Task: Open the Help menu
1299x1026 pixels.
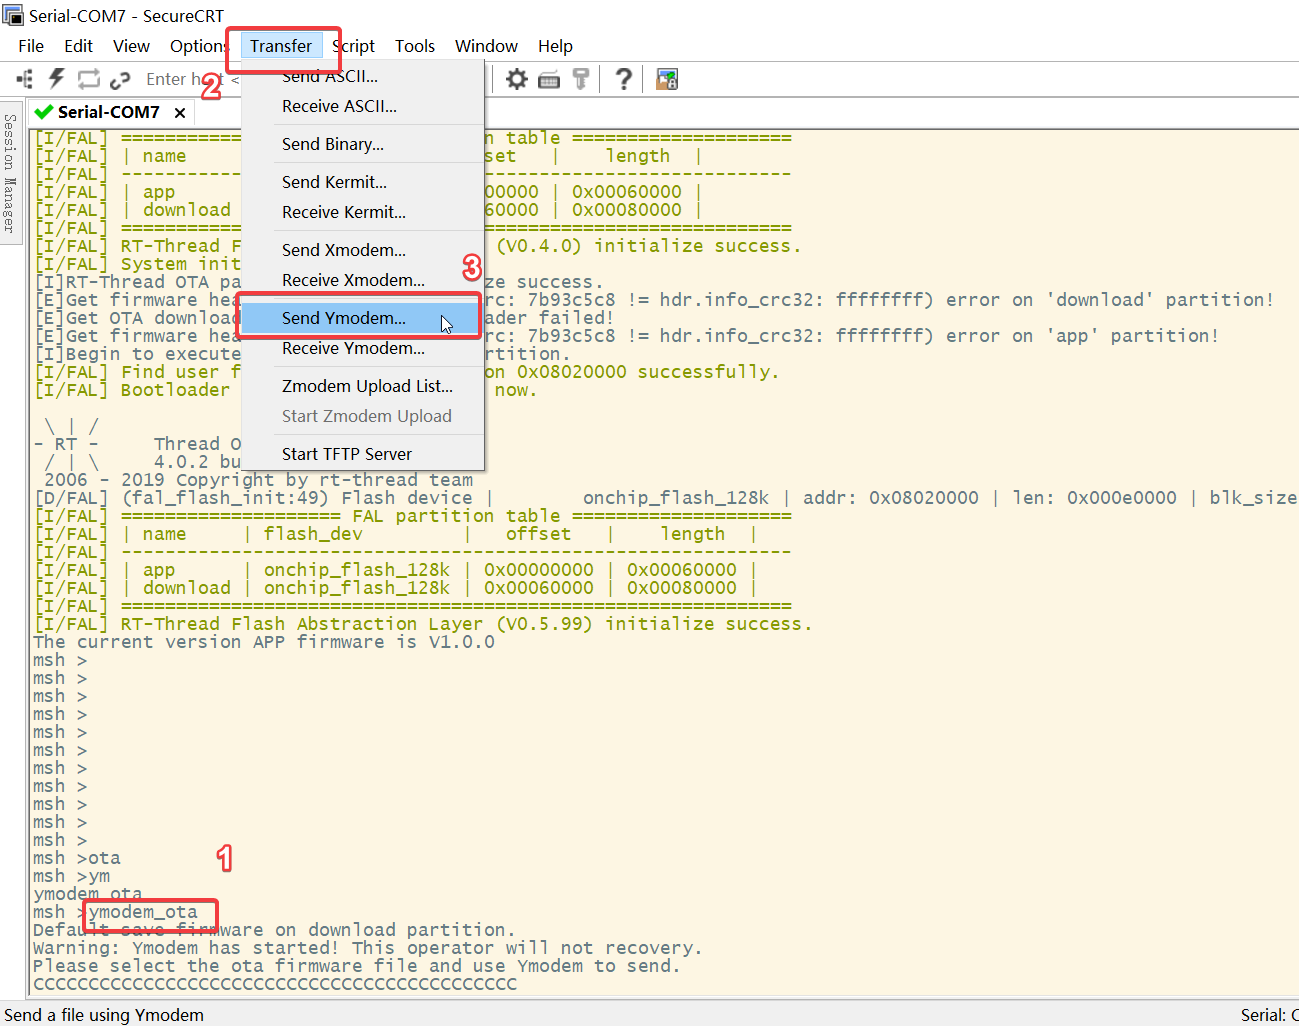Action: click(x=555, y=46)
